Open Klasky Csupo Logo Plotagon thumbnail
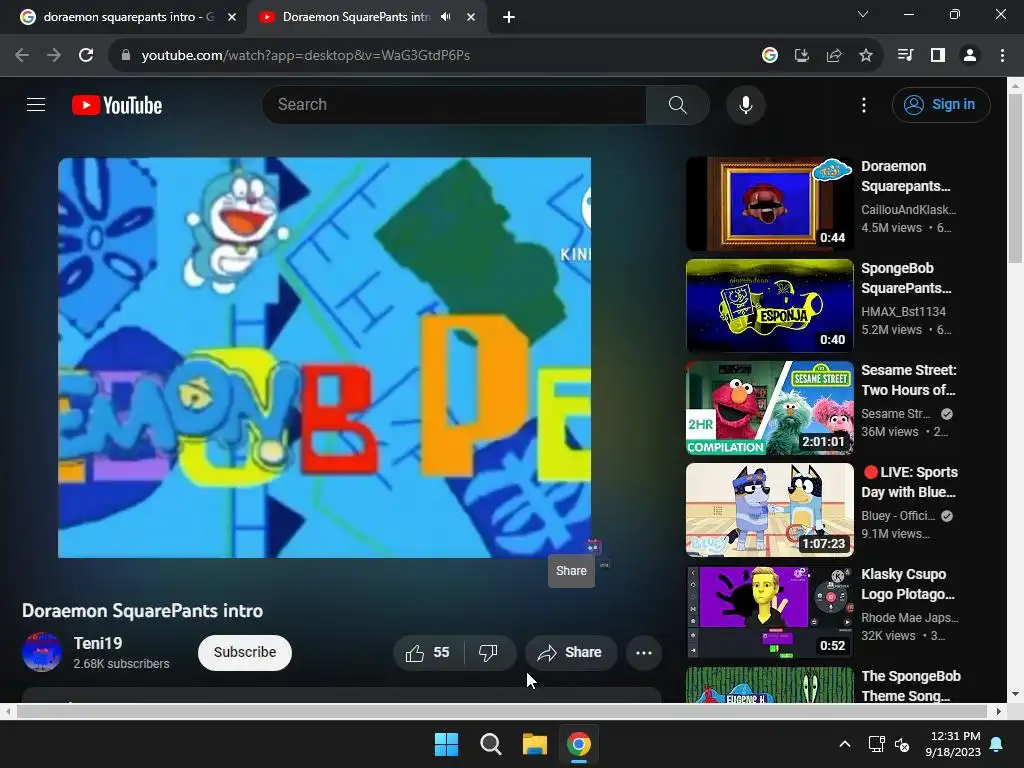This screenshot has width=1024, height=768. (769, 611)
